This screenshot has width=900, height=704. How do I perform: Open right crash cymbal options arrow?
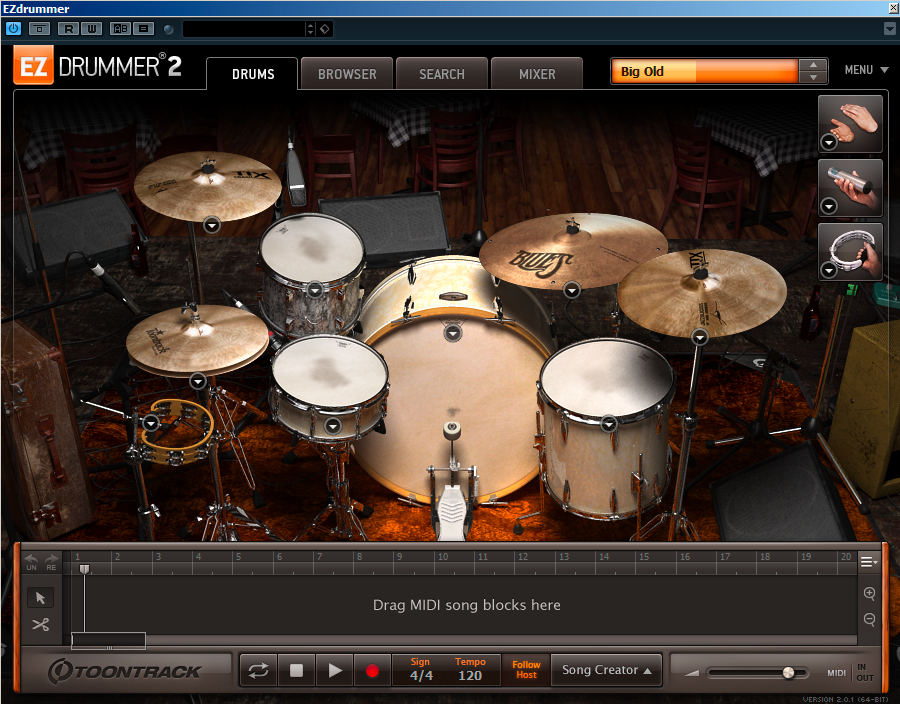pos(700,337)
